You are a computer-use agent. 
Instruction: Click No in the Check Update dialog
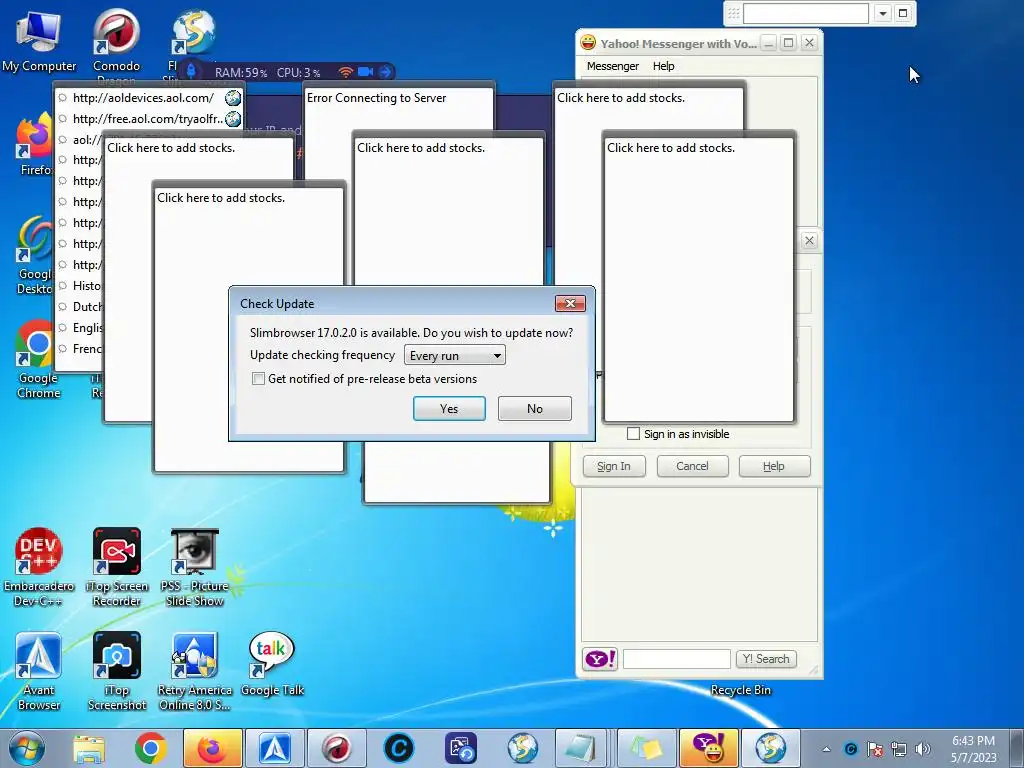[x=535, y=409]
